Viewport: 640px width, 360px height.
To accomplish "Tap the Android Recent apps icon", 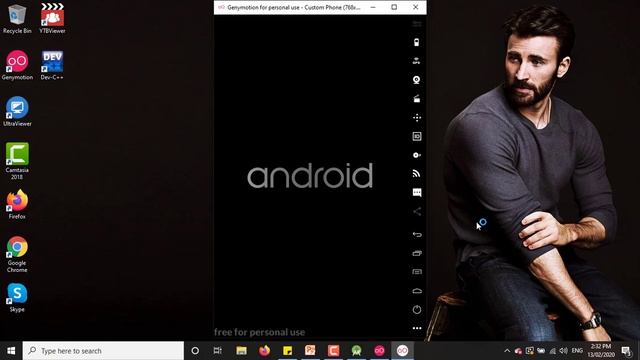I will coord(417,253).
